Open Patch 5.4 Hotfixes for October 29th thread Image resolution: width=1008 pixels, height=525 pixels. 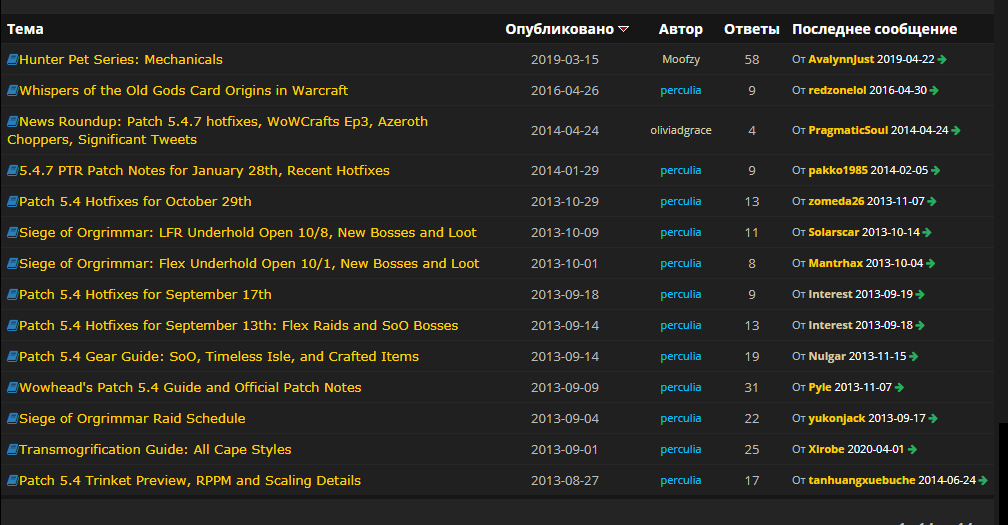(135, 202)
